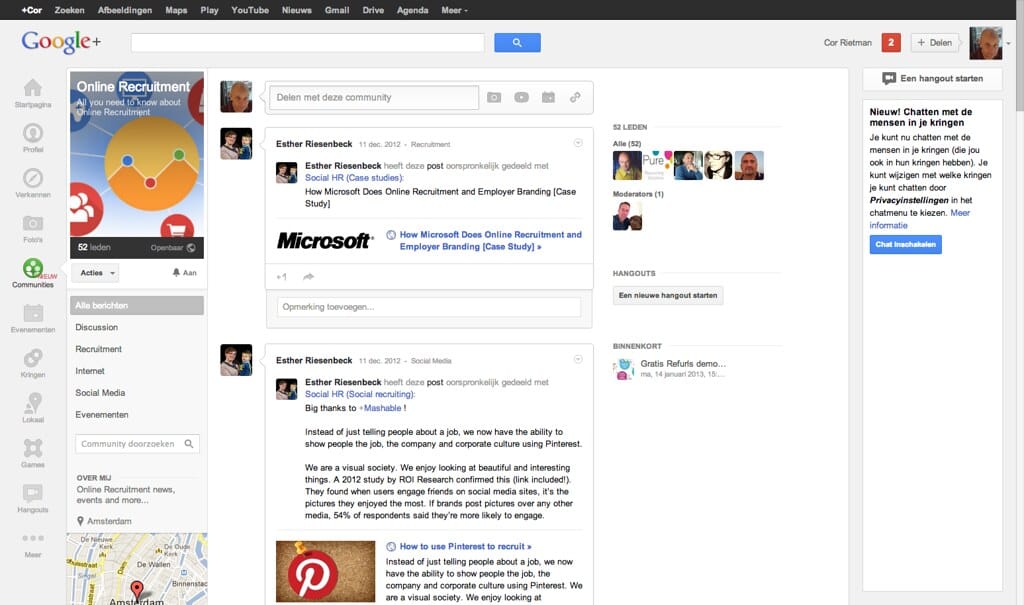Viewport: 1024px width, 605px height.
Task: Add a link to the community post
Action: 575,97
